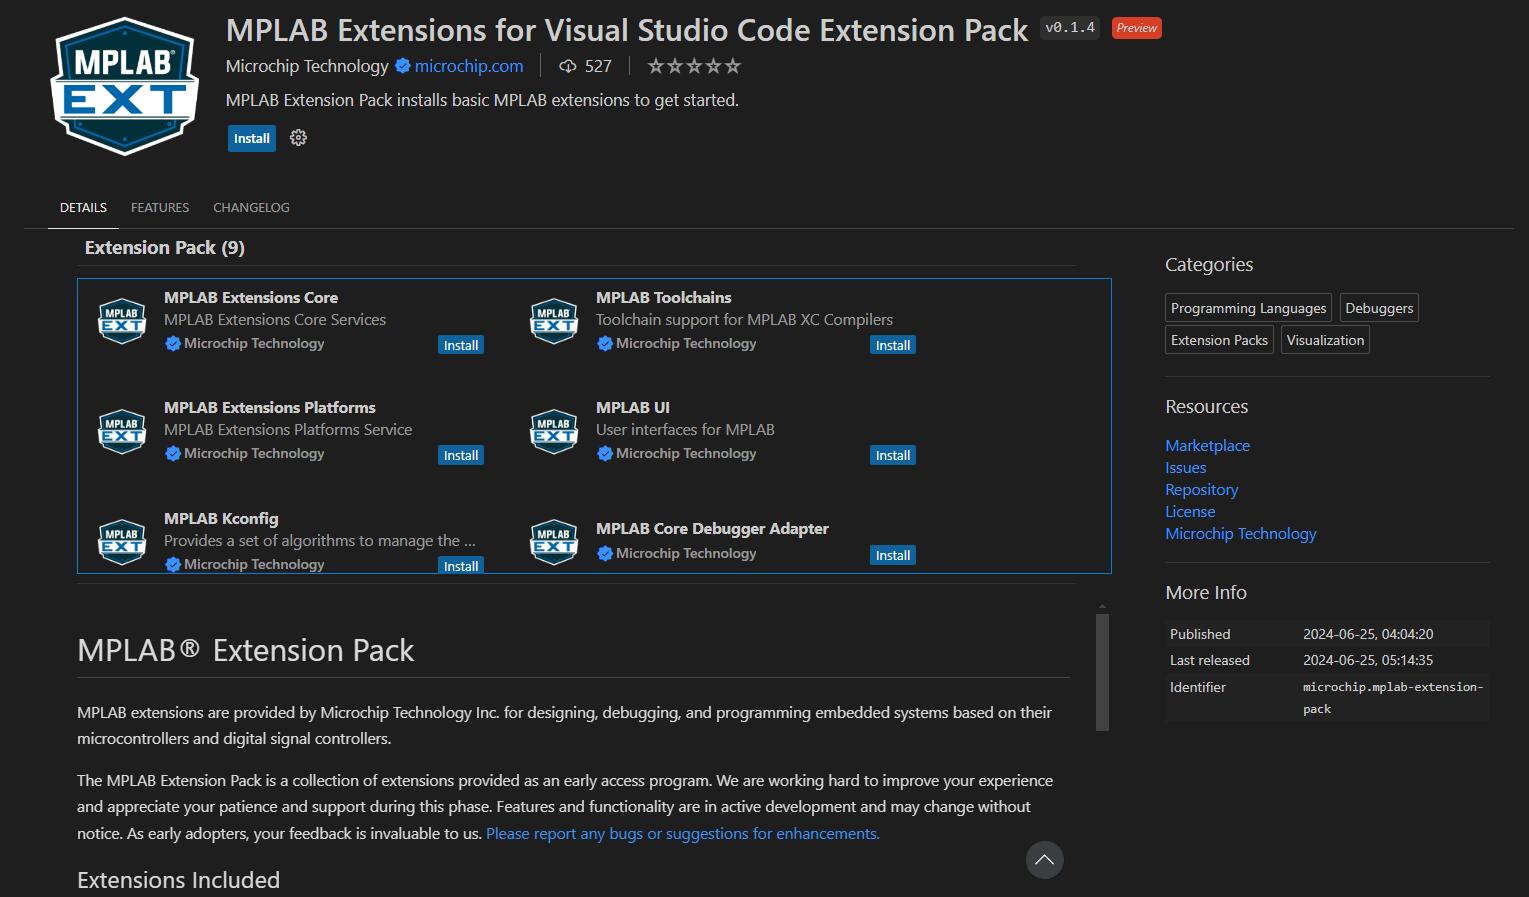Click the five-star rating display
This screenshot has width=1529, height=897.
(x=694, y=66)
